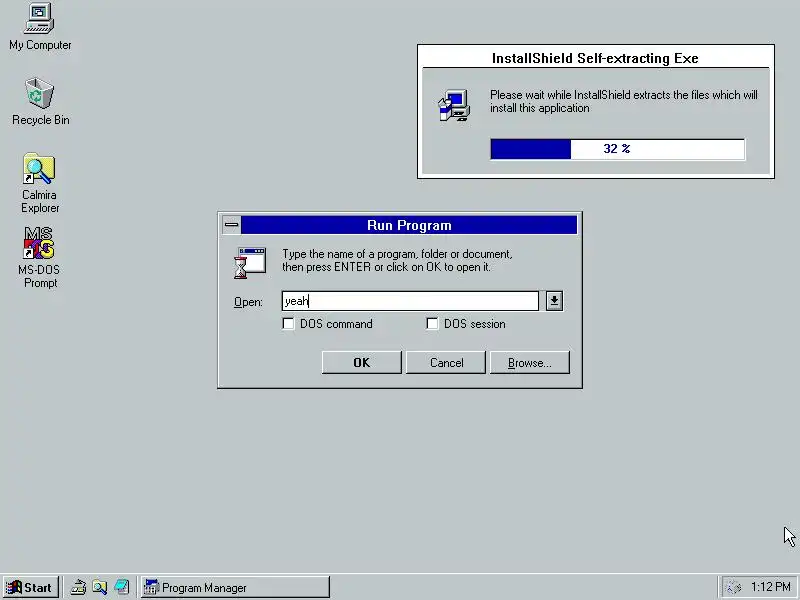The width and height of the screenshot is (800, 600).
Task: Click the Browse... button
Action: pos(530,363)
